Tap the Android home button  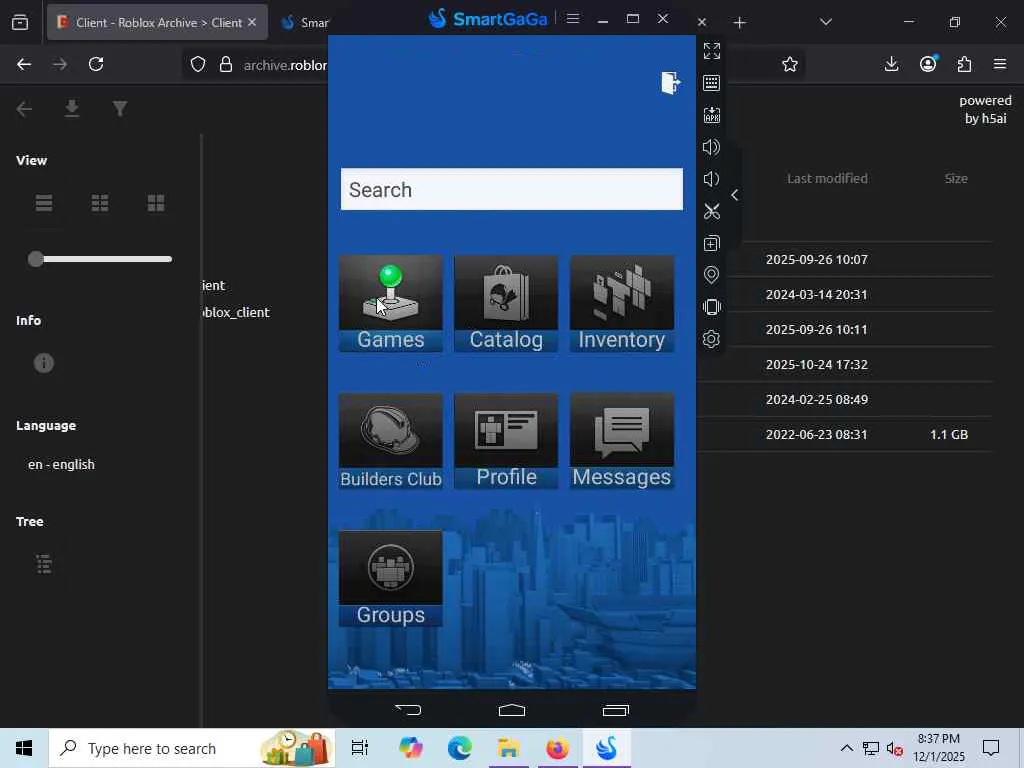coord(512,710)
